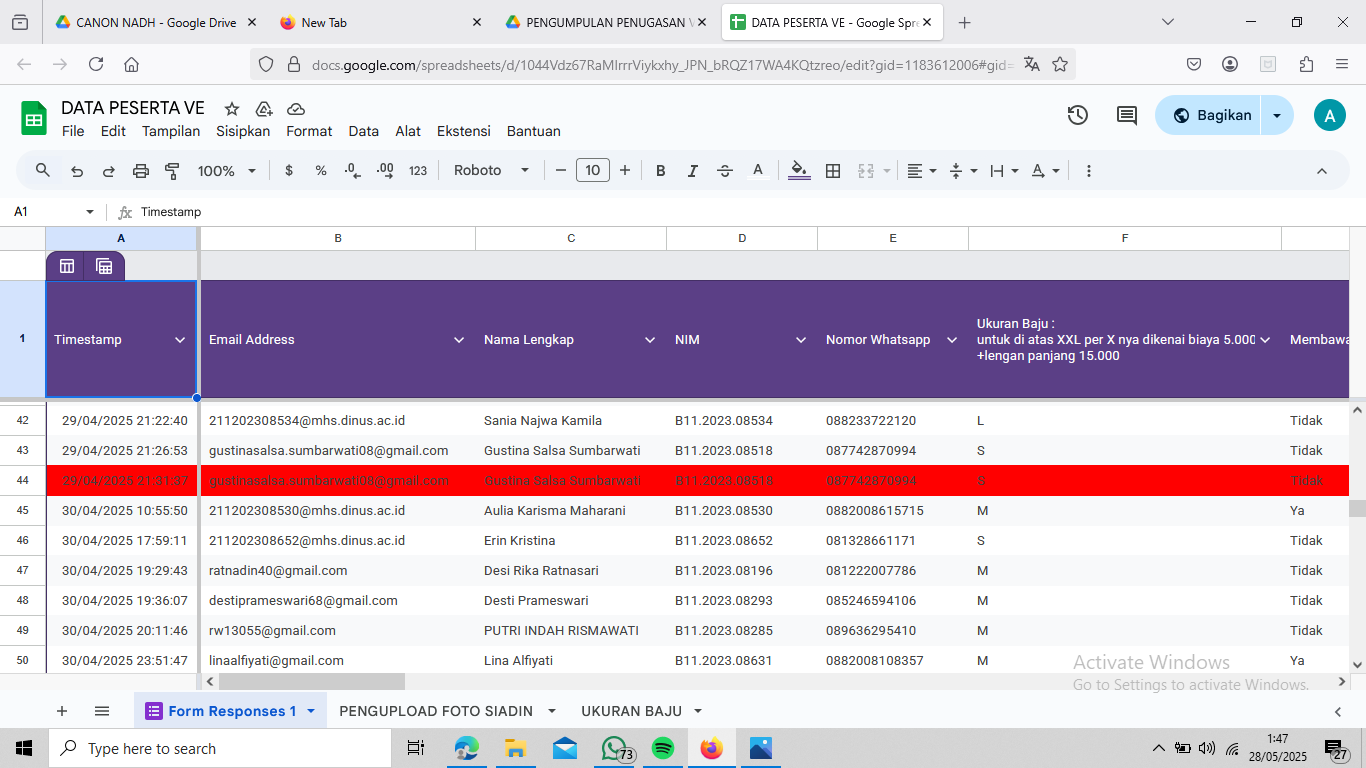Open the Google account avatar A
The width and height of the screenshot is (1366, 768).
1329,115
